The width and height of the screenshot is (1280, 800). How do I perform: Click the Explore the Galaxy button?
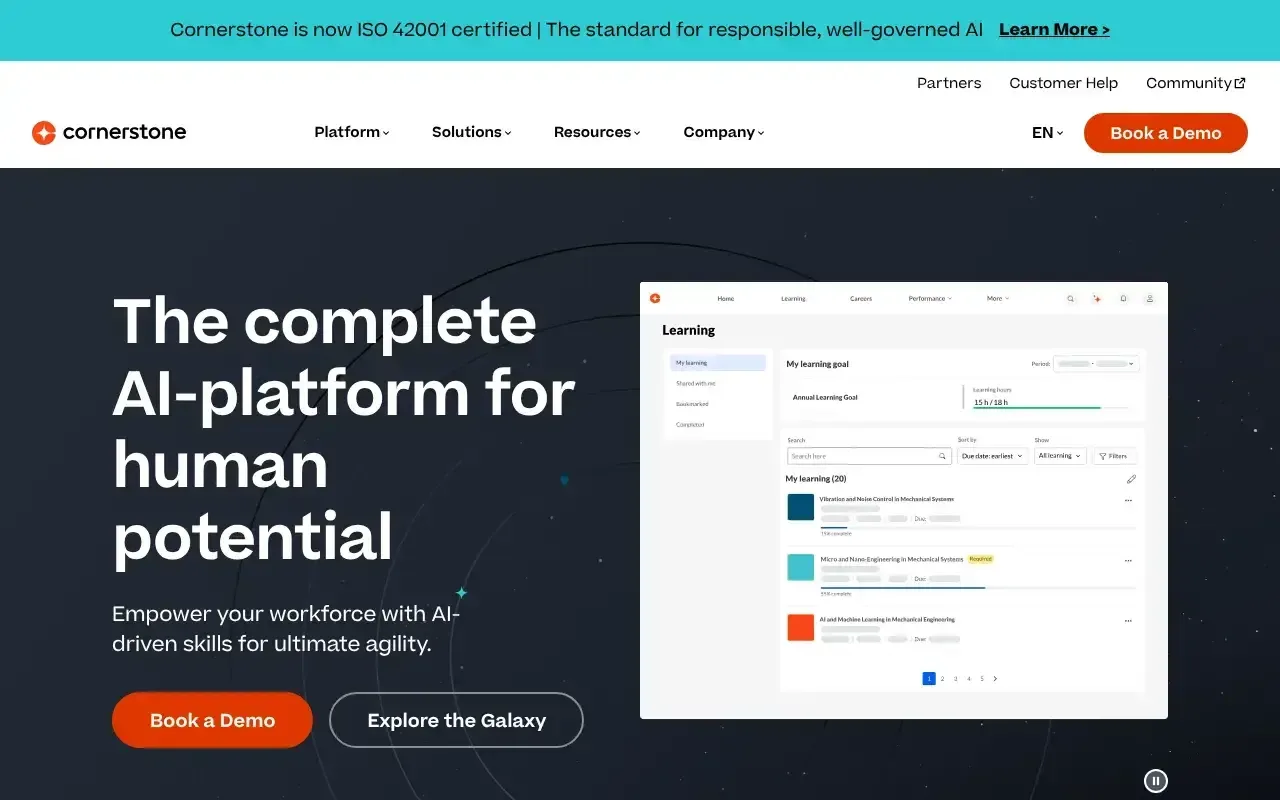[456, 720]
